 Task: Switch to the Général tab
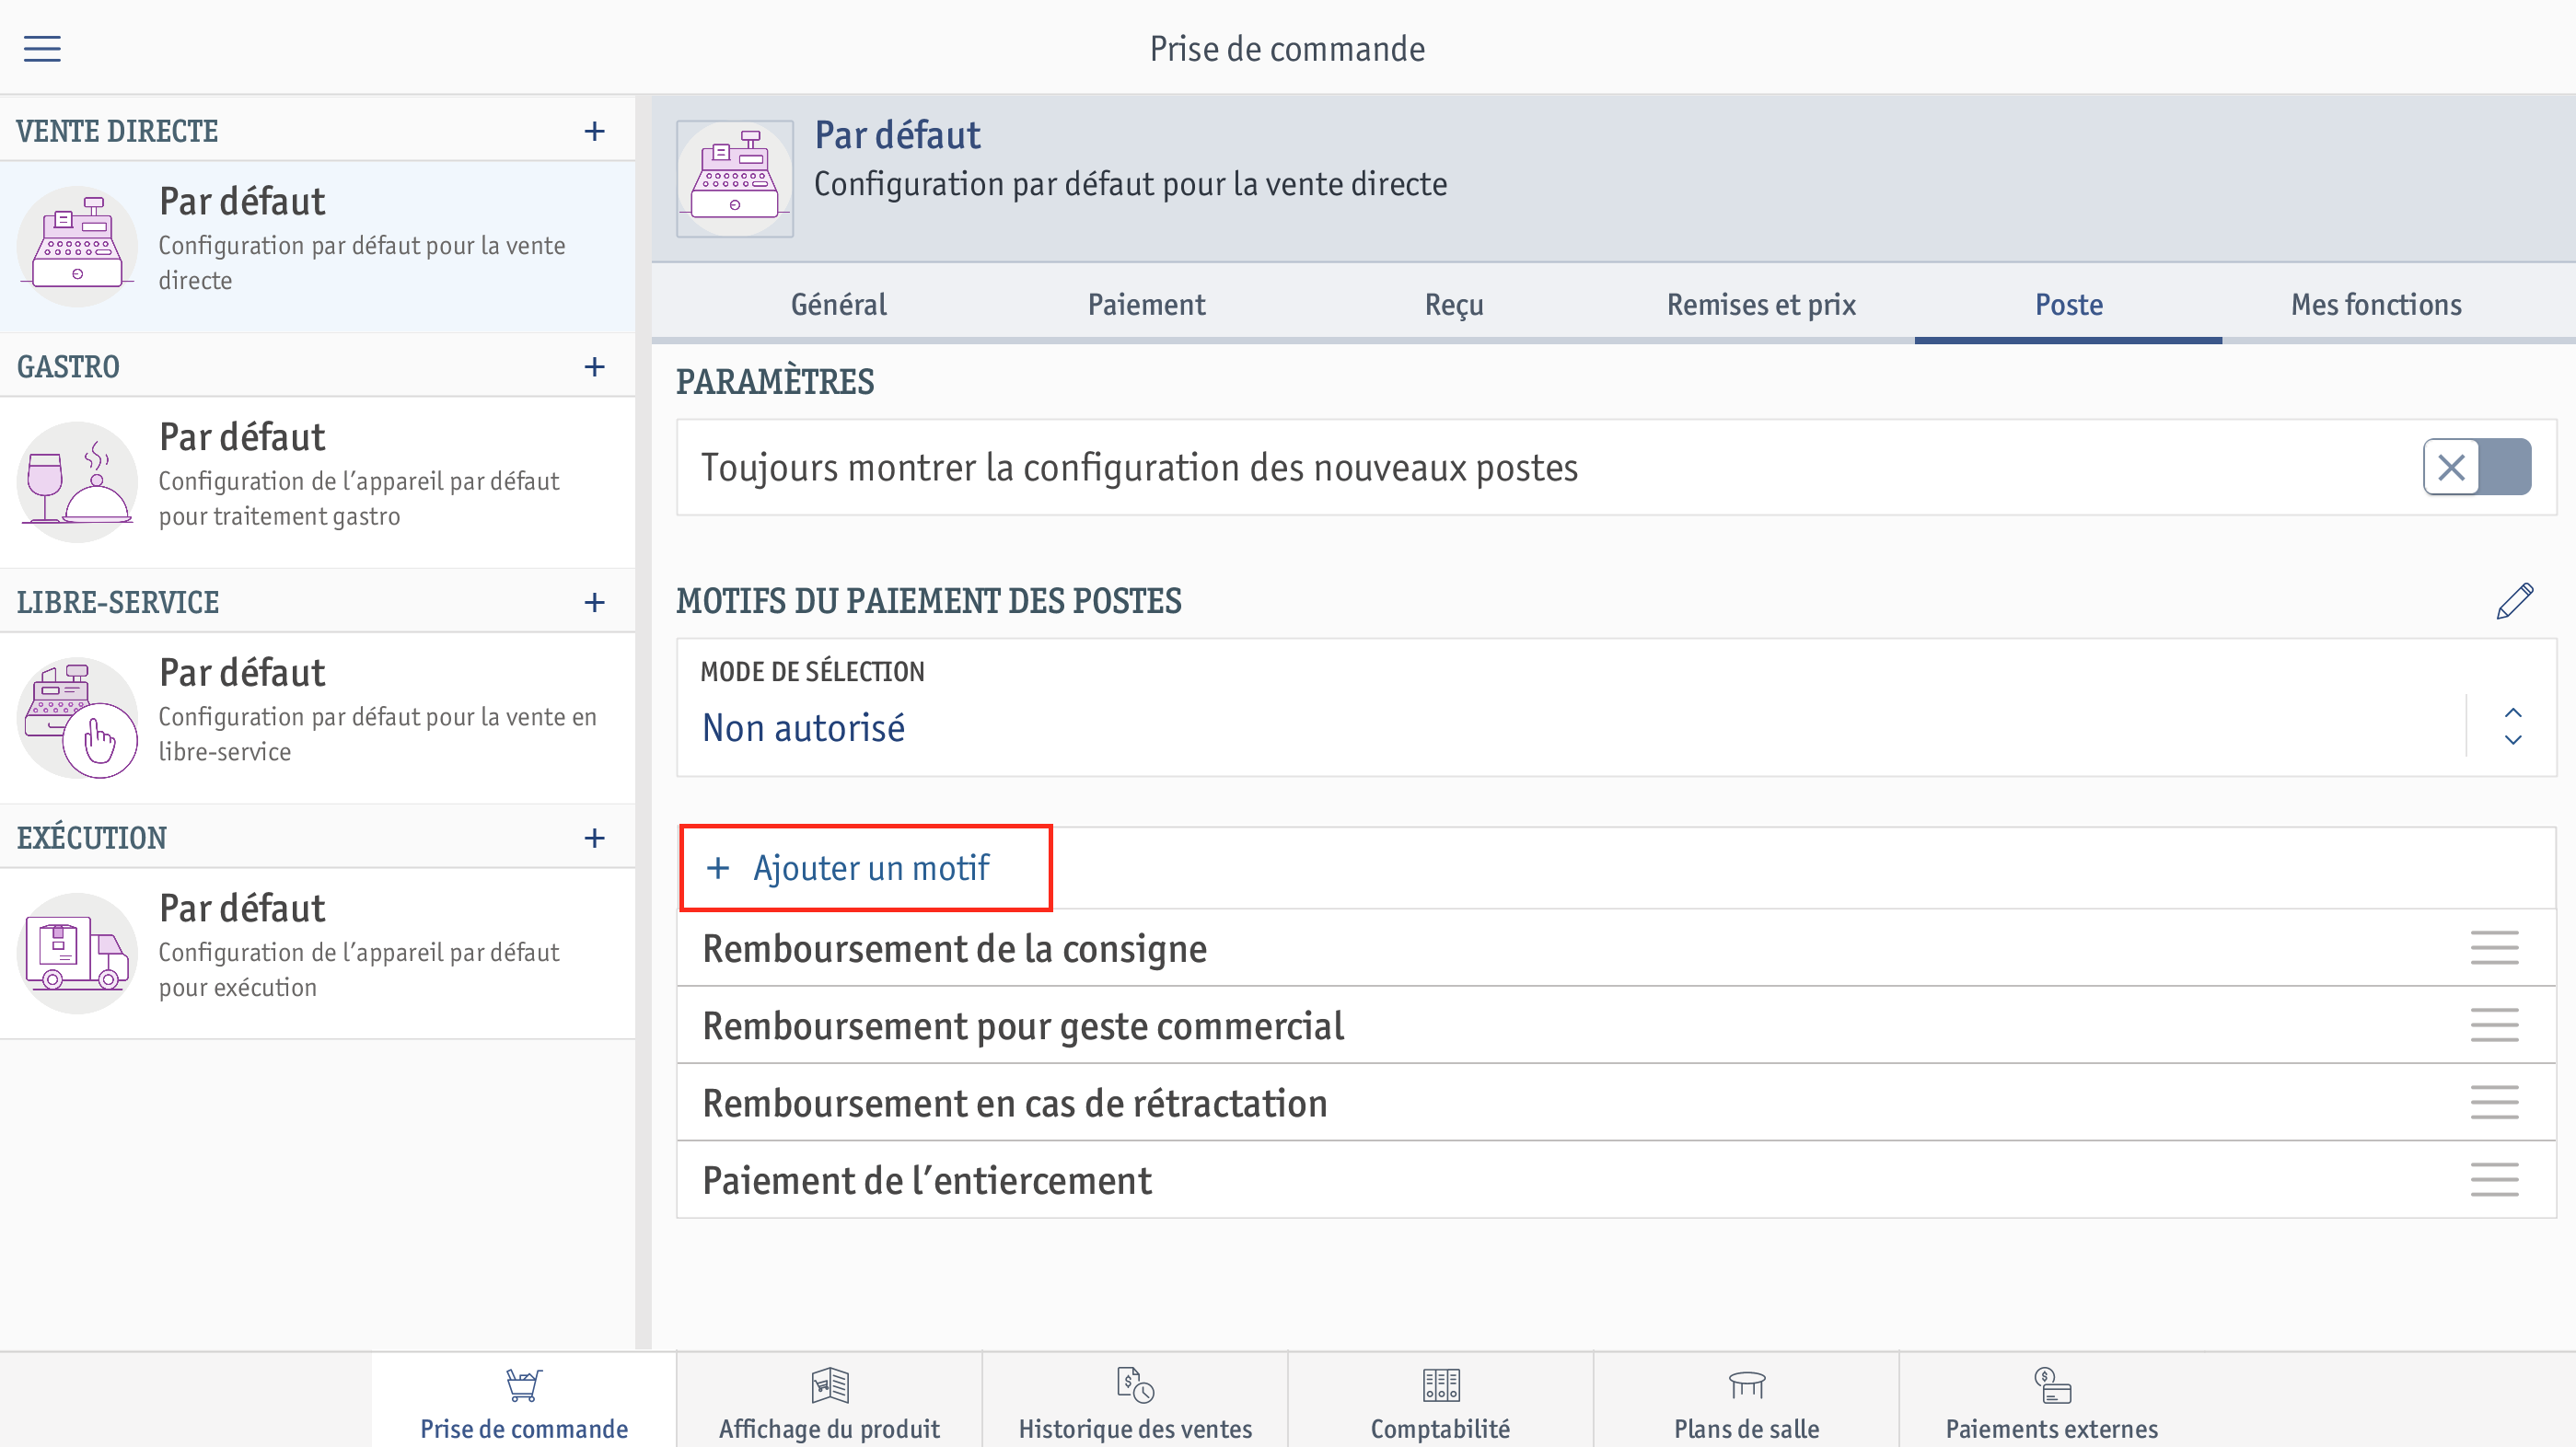point(838,304)
